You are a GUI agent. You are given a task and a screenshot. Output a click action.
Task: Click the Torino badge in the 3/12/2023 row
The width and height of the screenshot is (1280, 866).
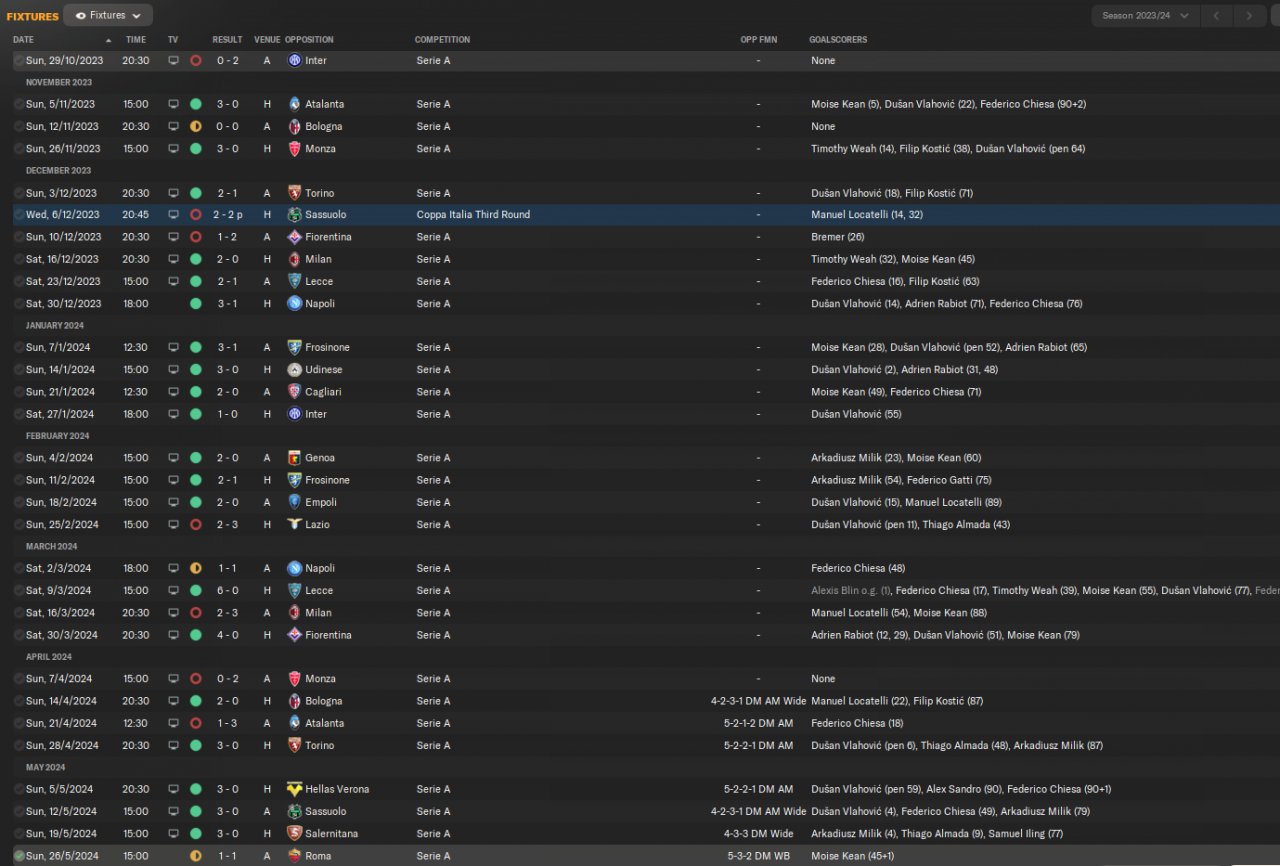(x=294, y=193)
